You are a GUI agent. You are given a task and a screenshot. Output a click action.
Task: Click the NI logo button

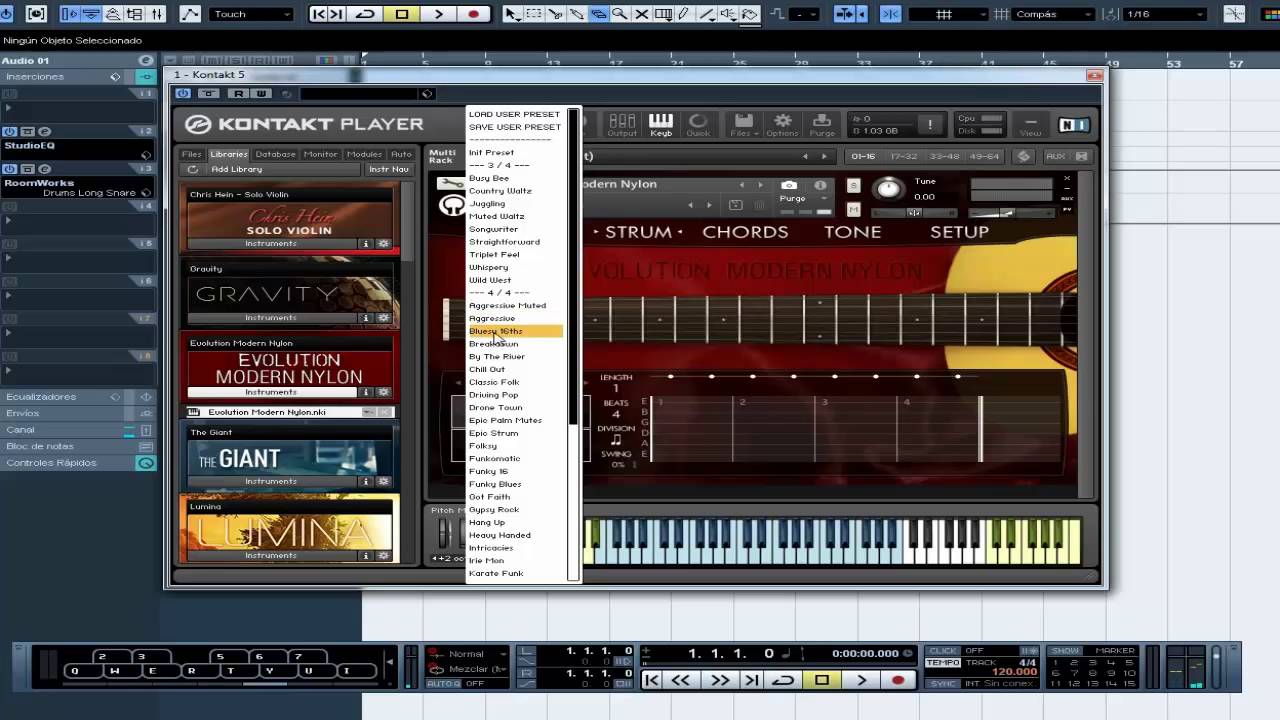pyautogui.click(x=1073, y=125)
